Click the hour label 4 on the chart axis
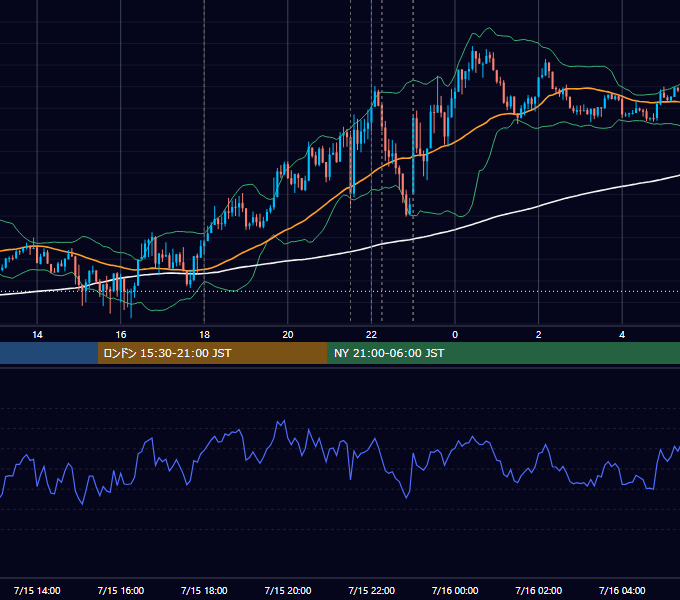The height and width of the screenshot is (600, 680). tap(622, 335)
